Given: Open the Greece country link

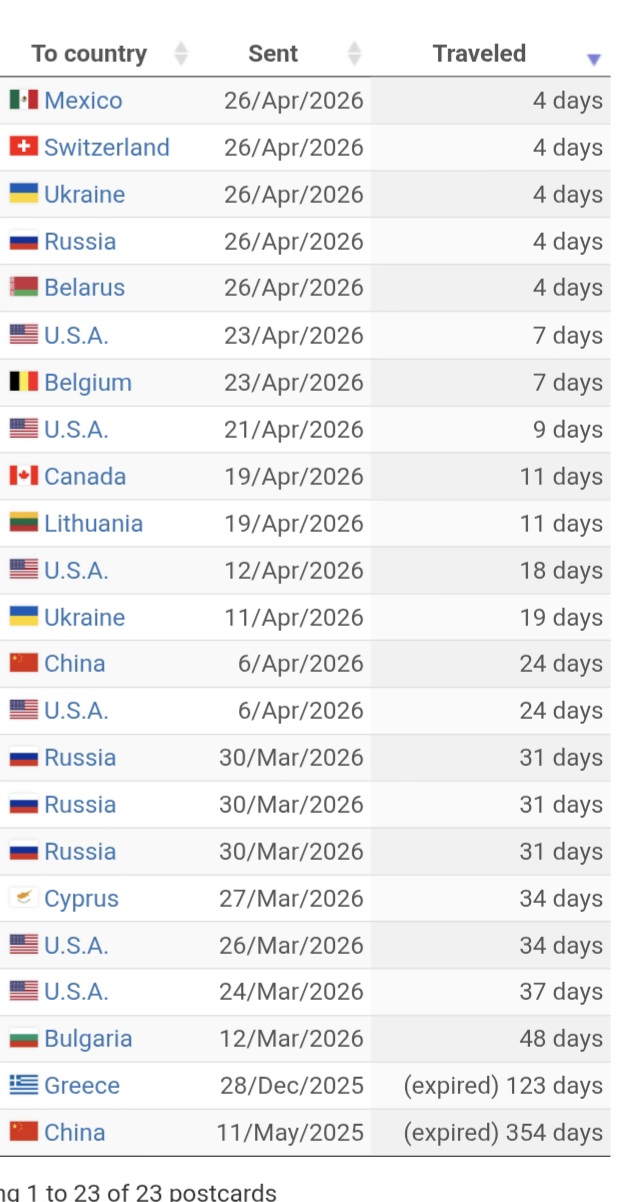Looking at the screenshot, I should tap(82, 1085).
